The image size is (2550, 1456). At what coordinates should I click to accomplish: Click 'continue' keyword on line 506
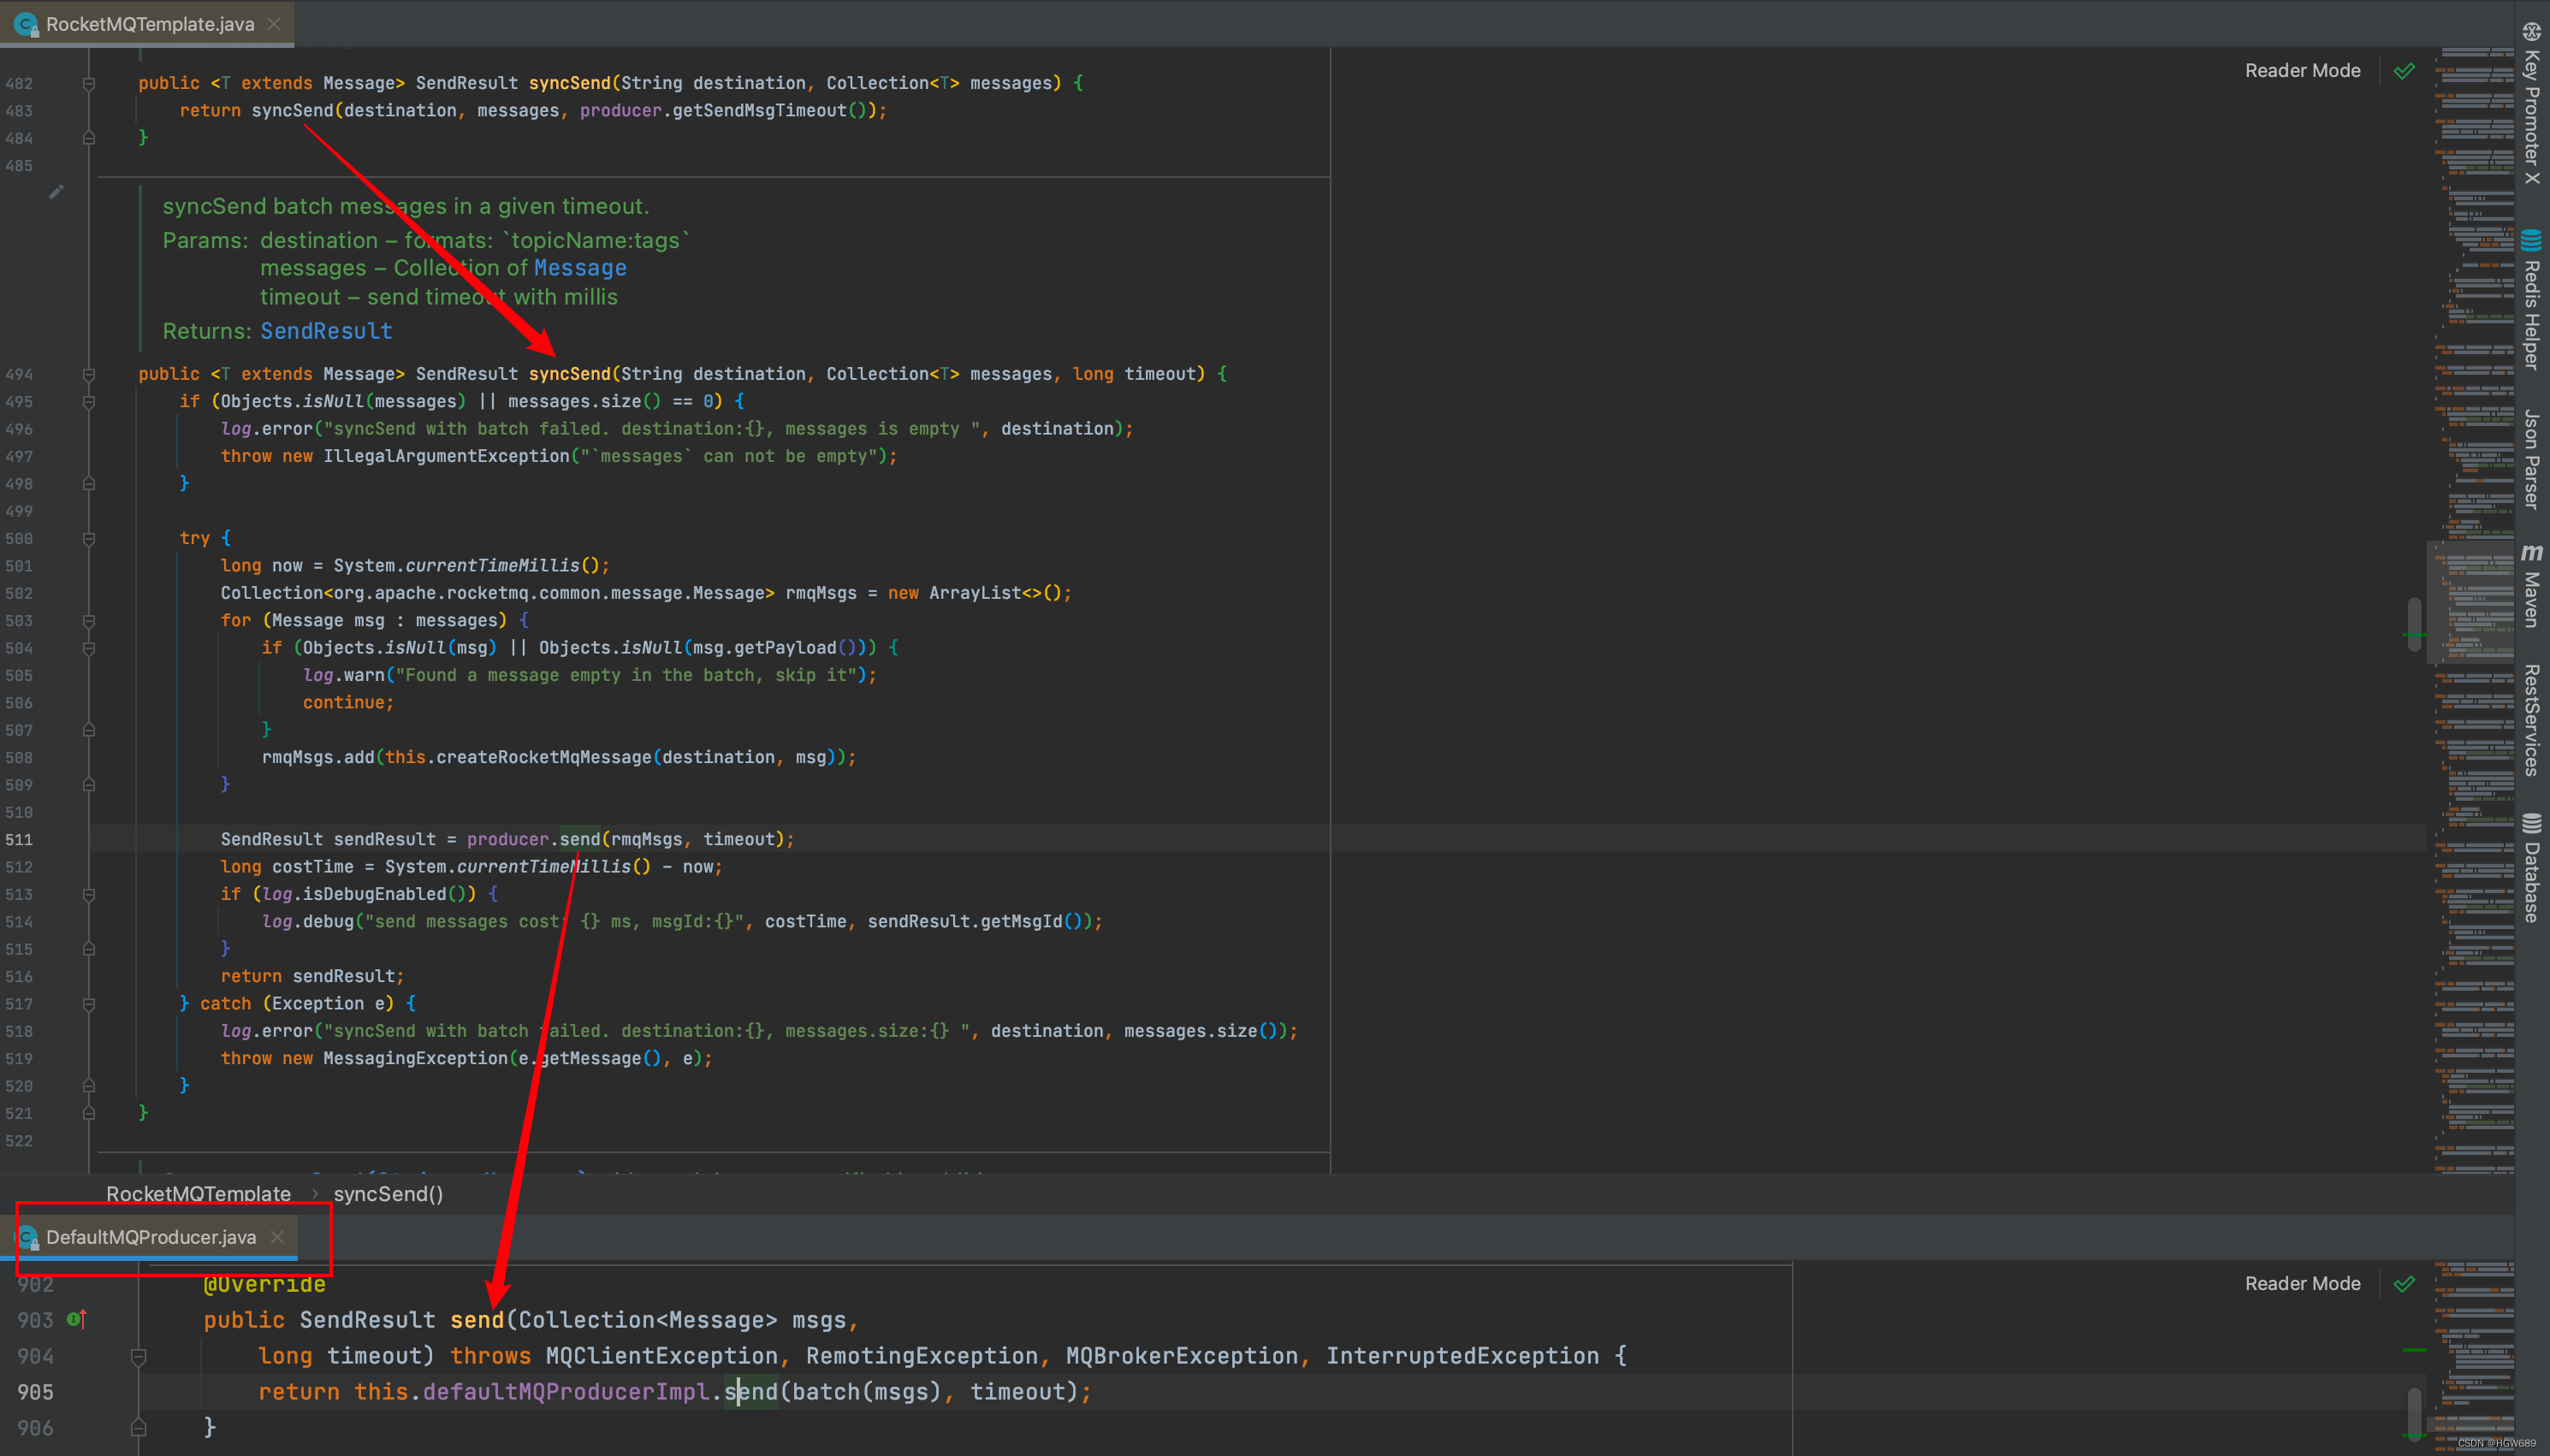coord(343,703)
